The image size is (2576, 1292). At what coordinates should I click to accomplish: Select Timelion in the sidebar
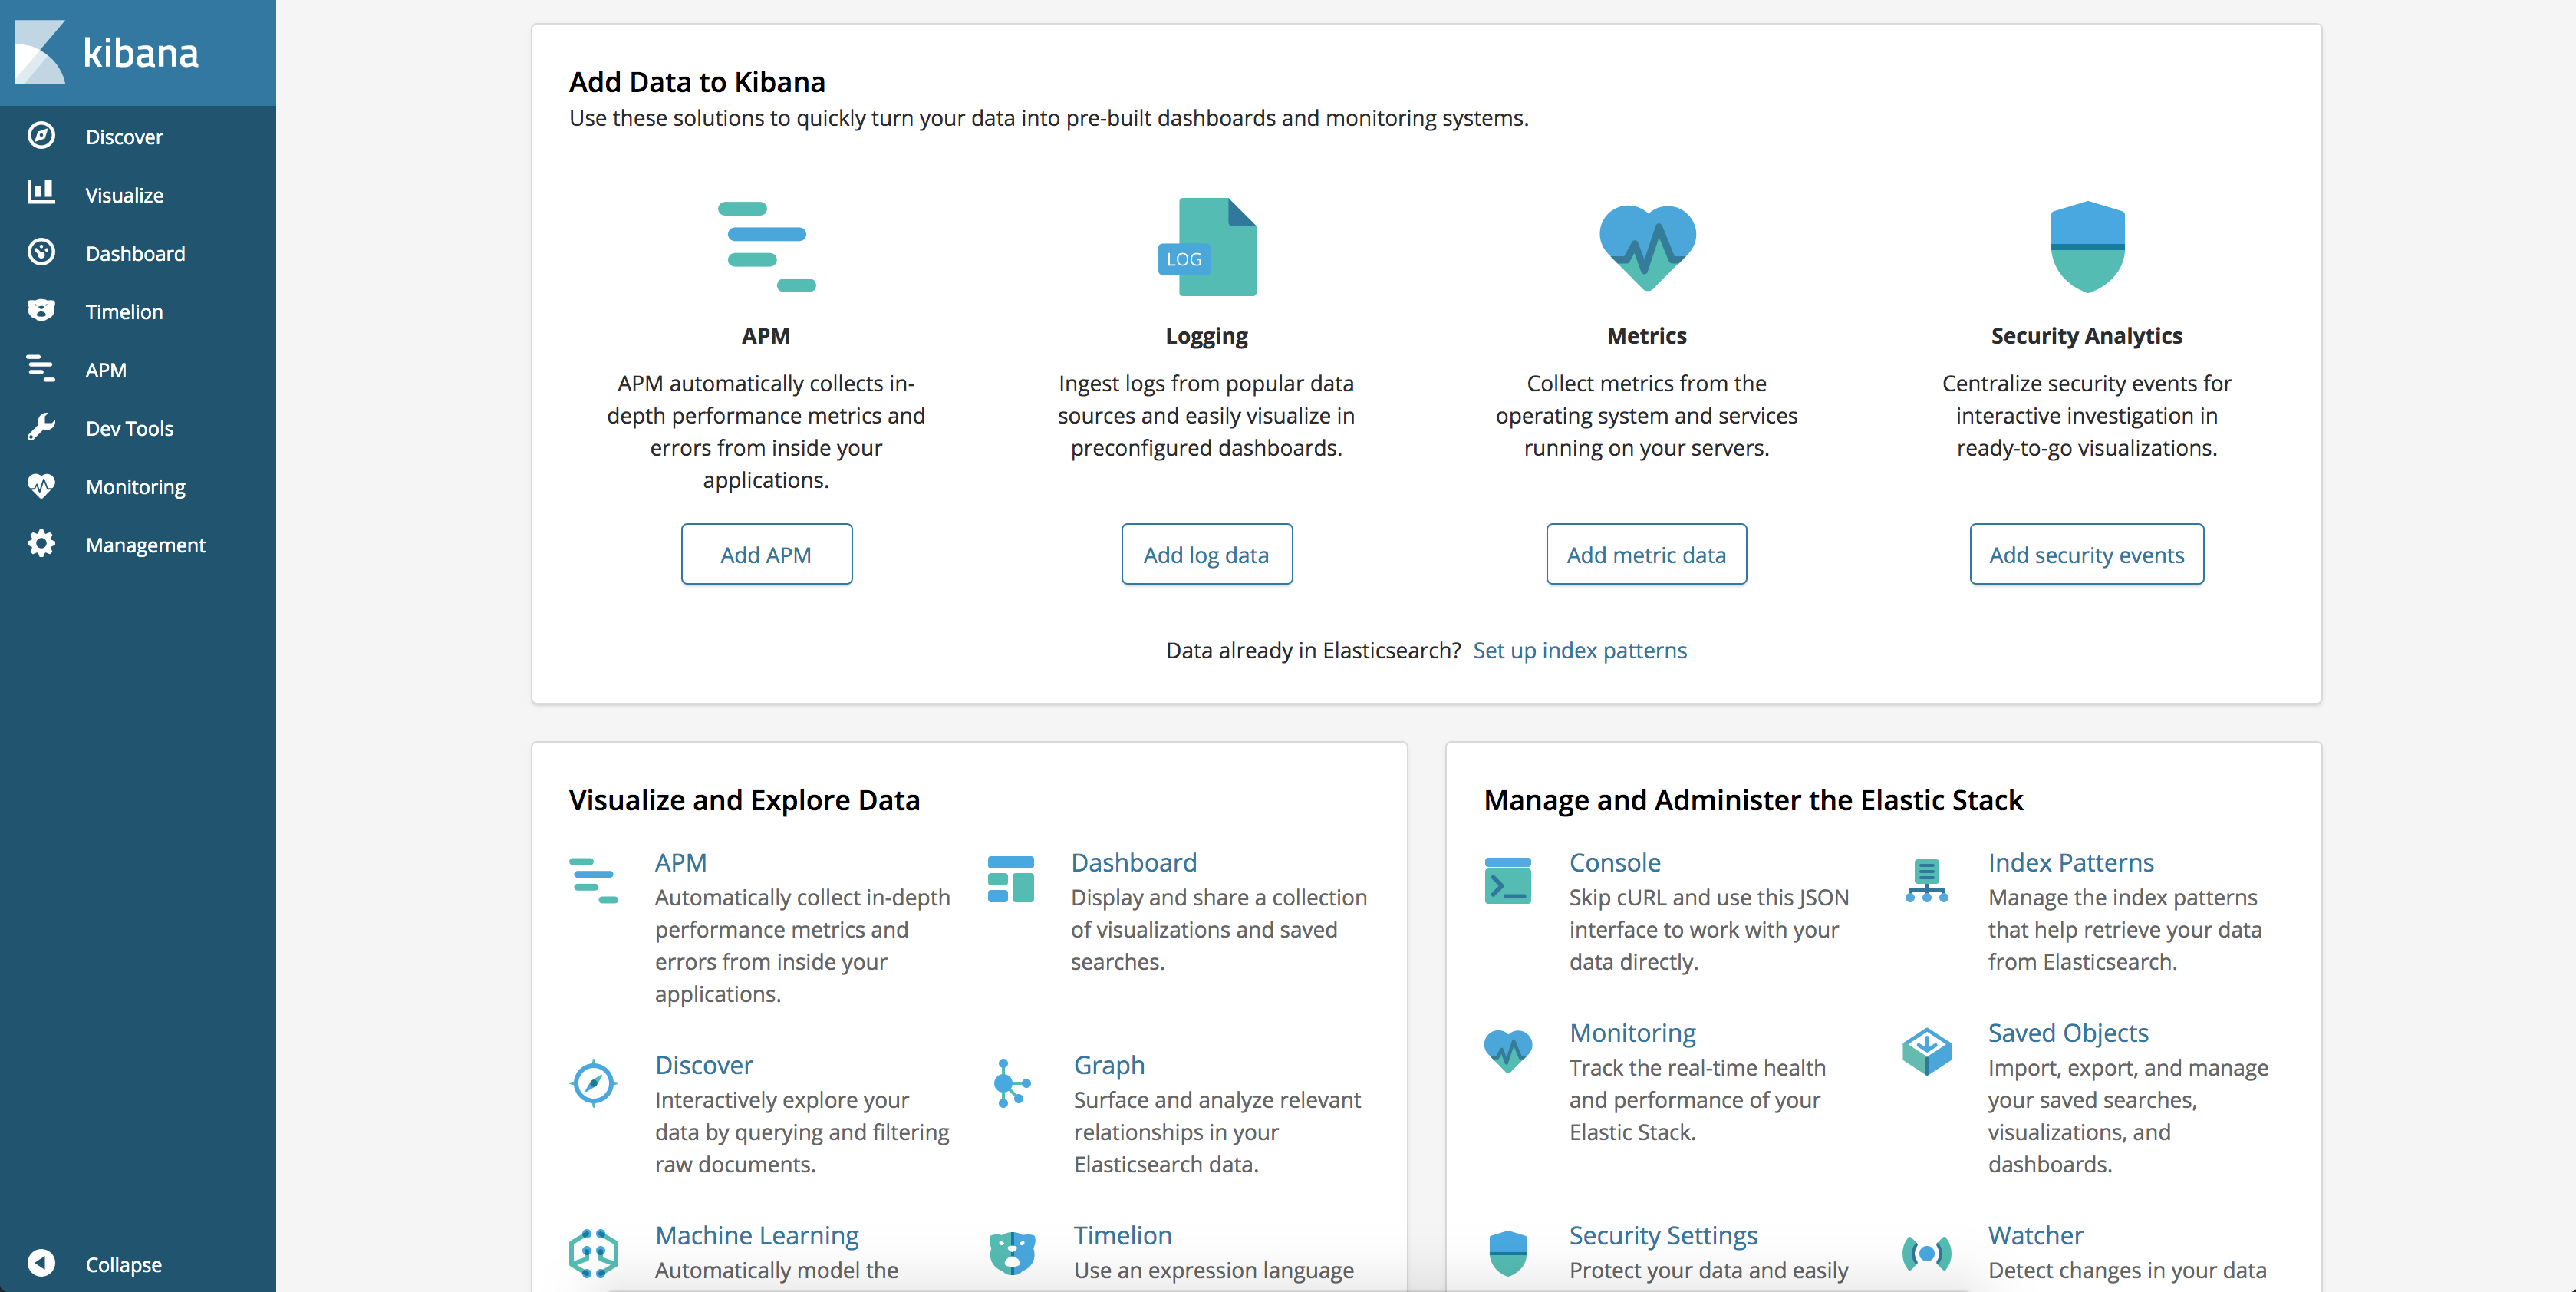tap(124, 312)
